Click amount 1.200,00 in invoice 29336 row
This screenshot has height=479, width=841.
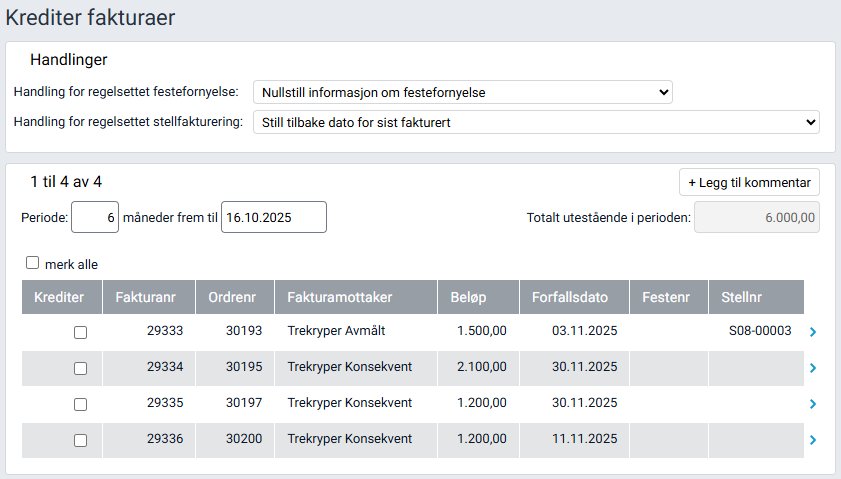(x=482, y=438)
